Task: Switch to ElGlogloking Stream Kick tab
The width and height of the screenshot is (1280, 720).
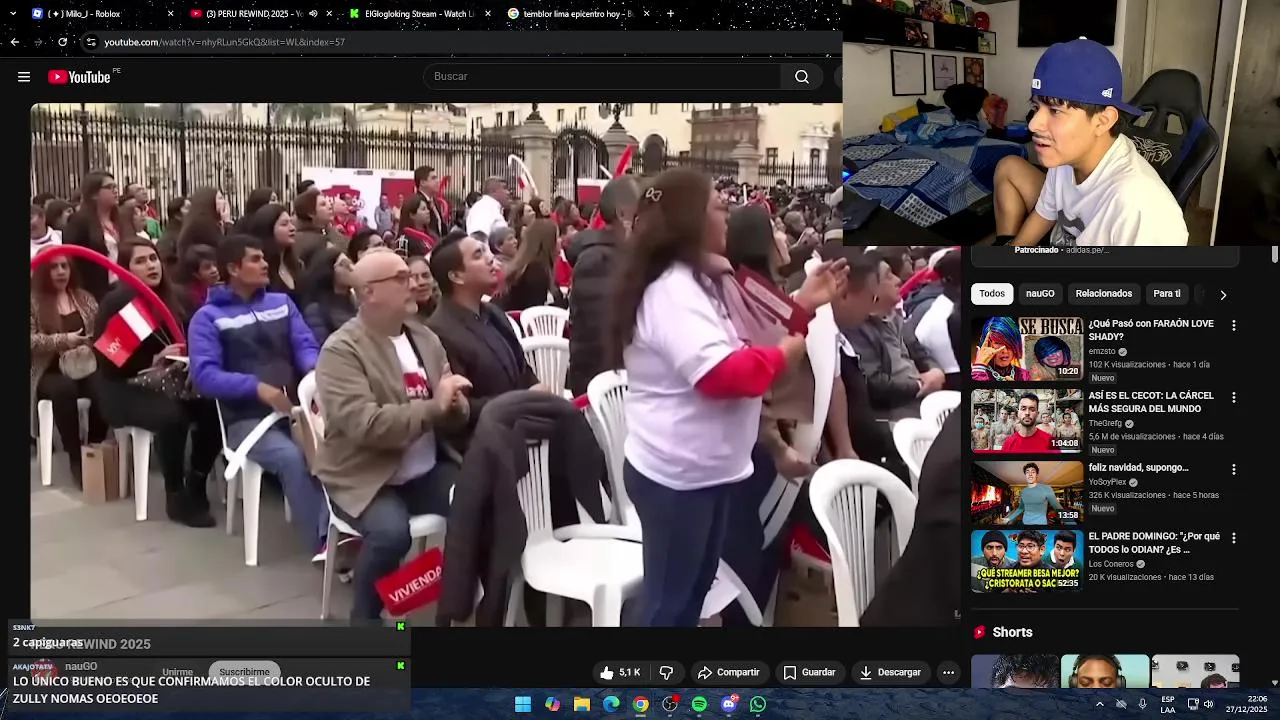Action: (x=420, y=14)
